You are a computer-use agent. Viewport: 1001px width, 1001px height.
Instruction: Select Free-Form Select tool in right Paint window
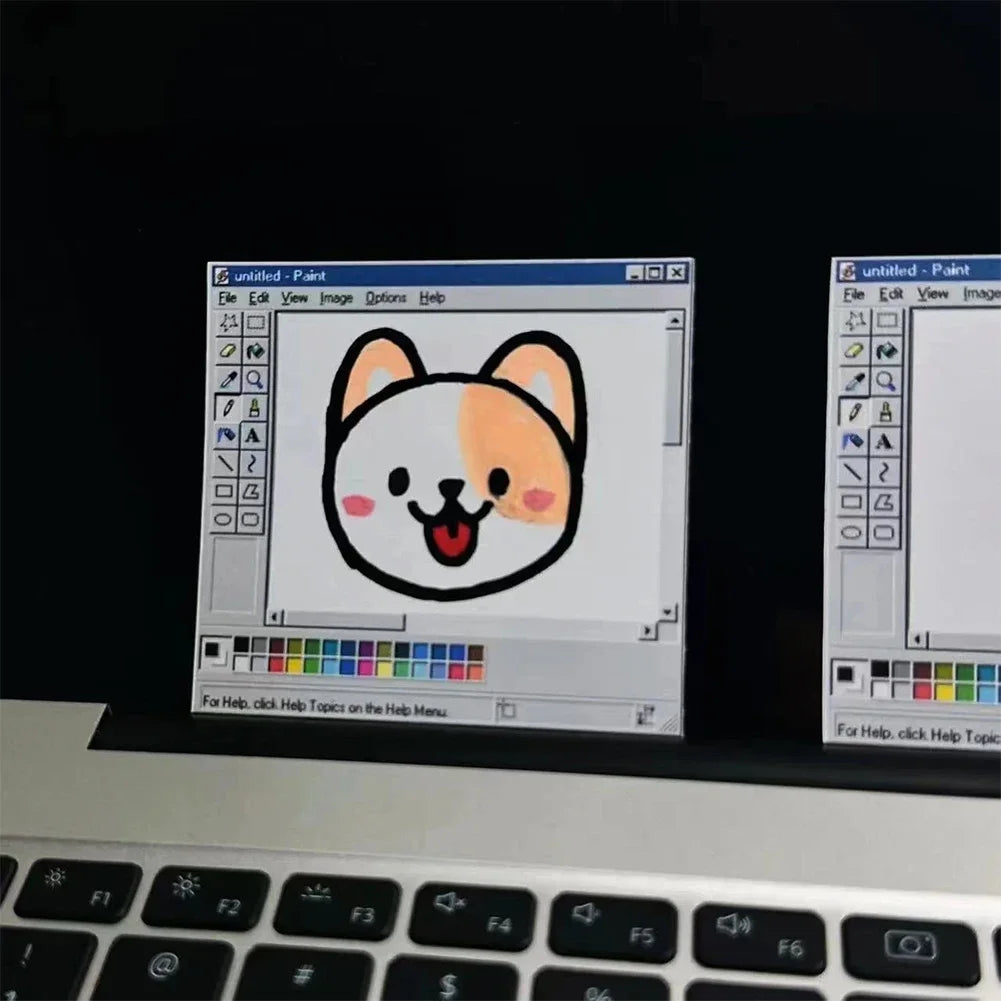(x=855, y=320)
